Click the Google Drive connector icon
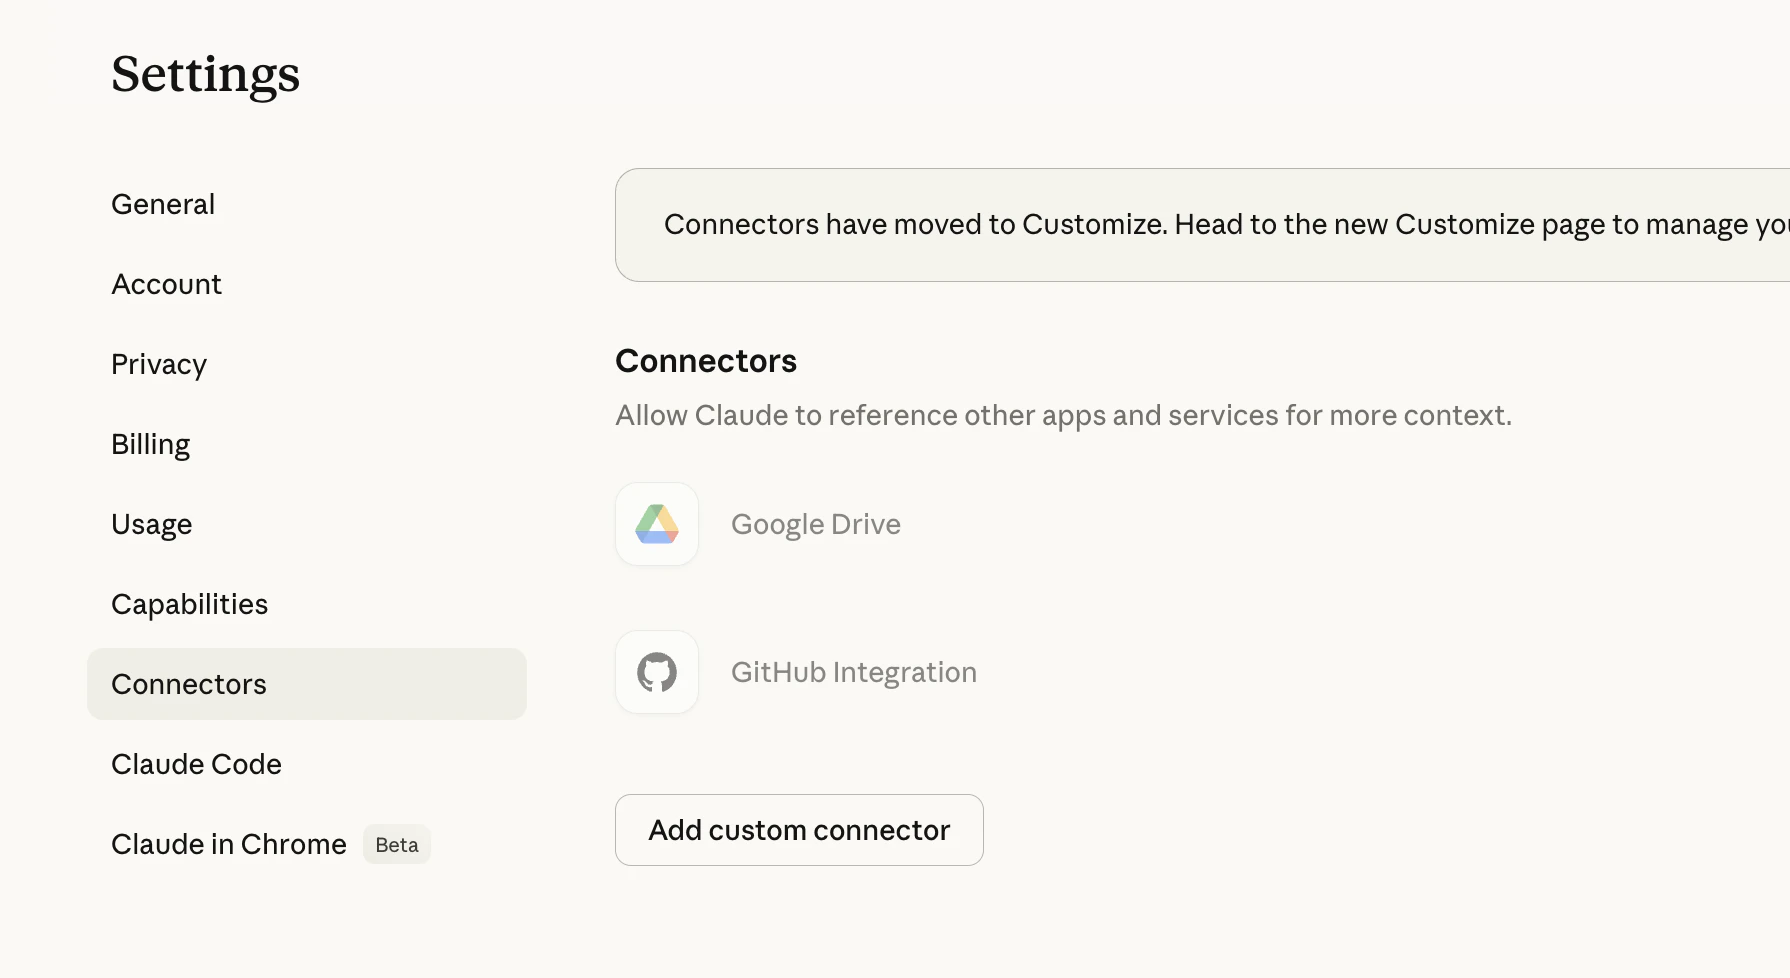 point(656,524)
